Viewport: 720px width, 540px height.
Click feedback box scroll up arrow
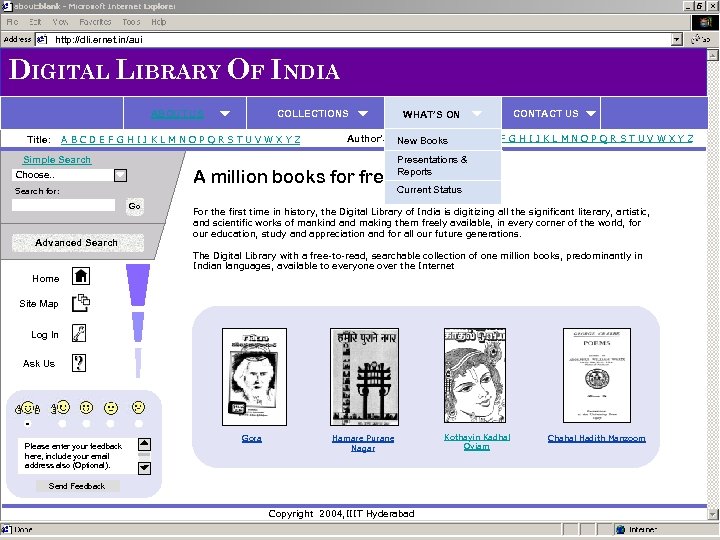click(x=144, y=444)
